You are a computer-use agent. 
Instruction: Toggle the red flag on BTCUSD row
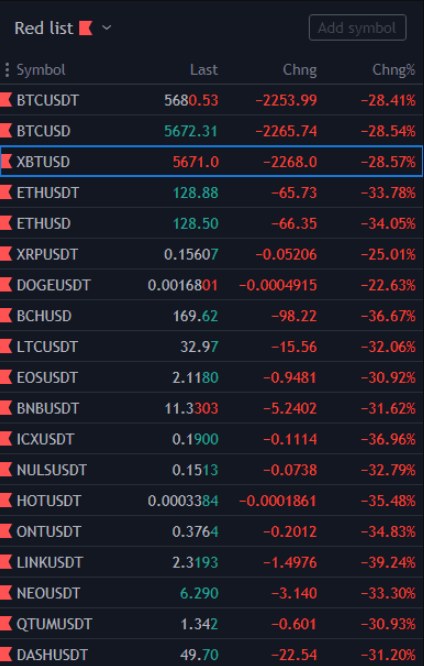pos(6,131)
